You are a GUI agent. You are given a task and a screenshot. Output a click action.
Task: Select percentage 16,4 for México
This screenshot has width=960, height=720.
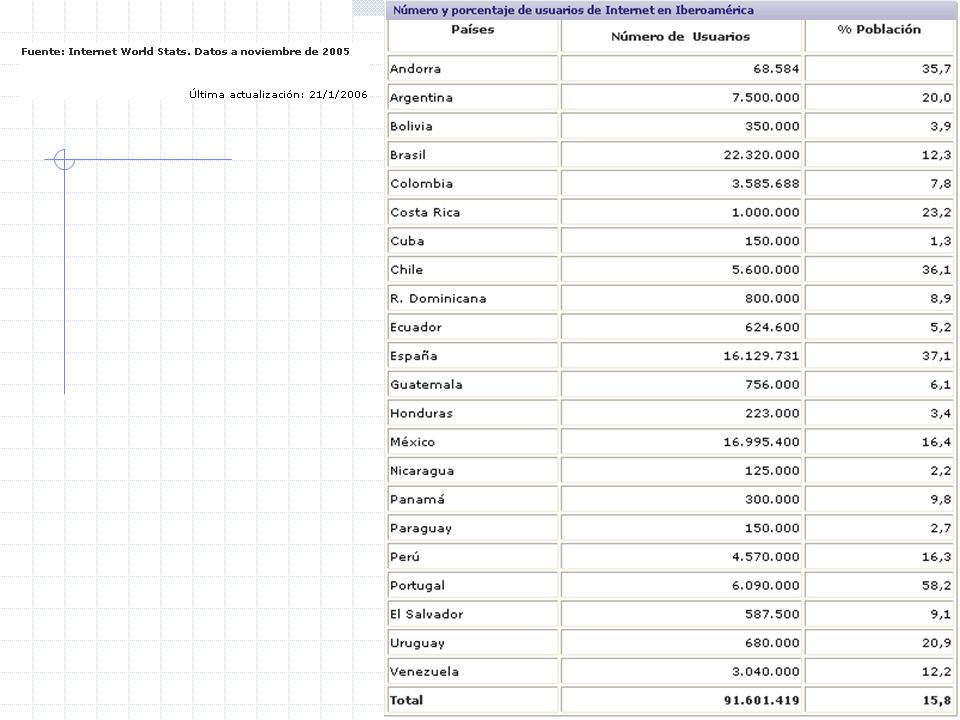pyautogui.click(x=937, y=442)
